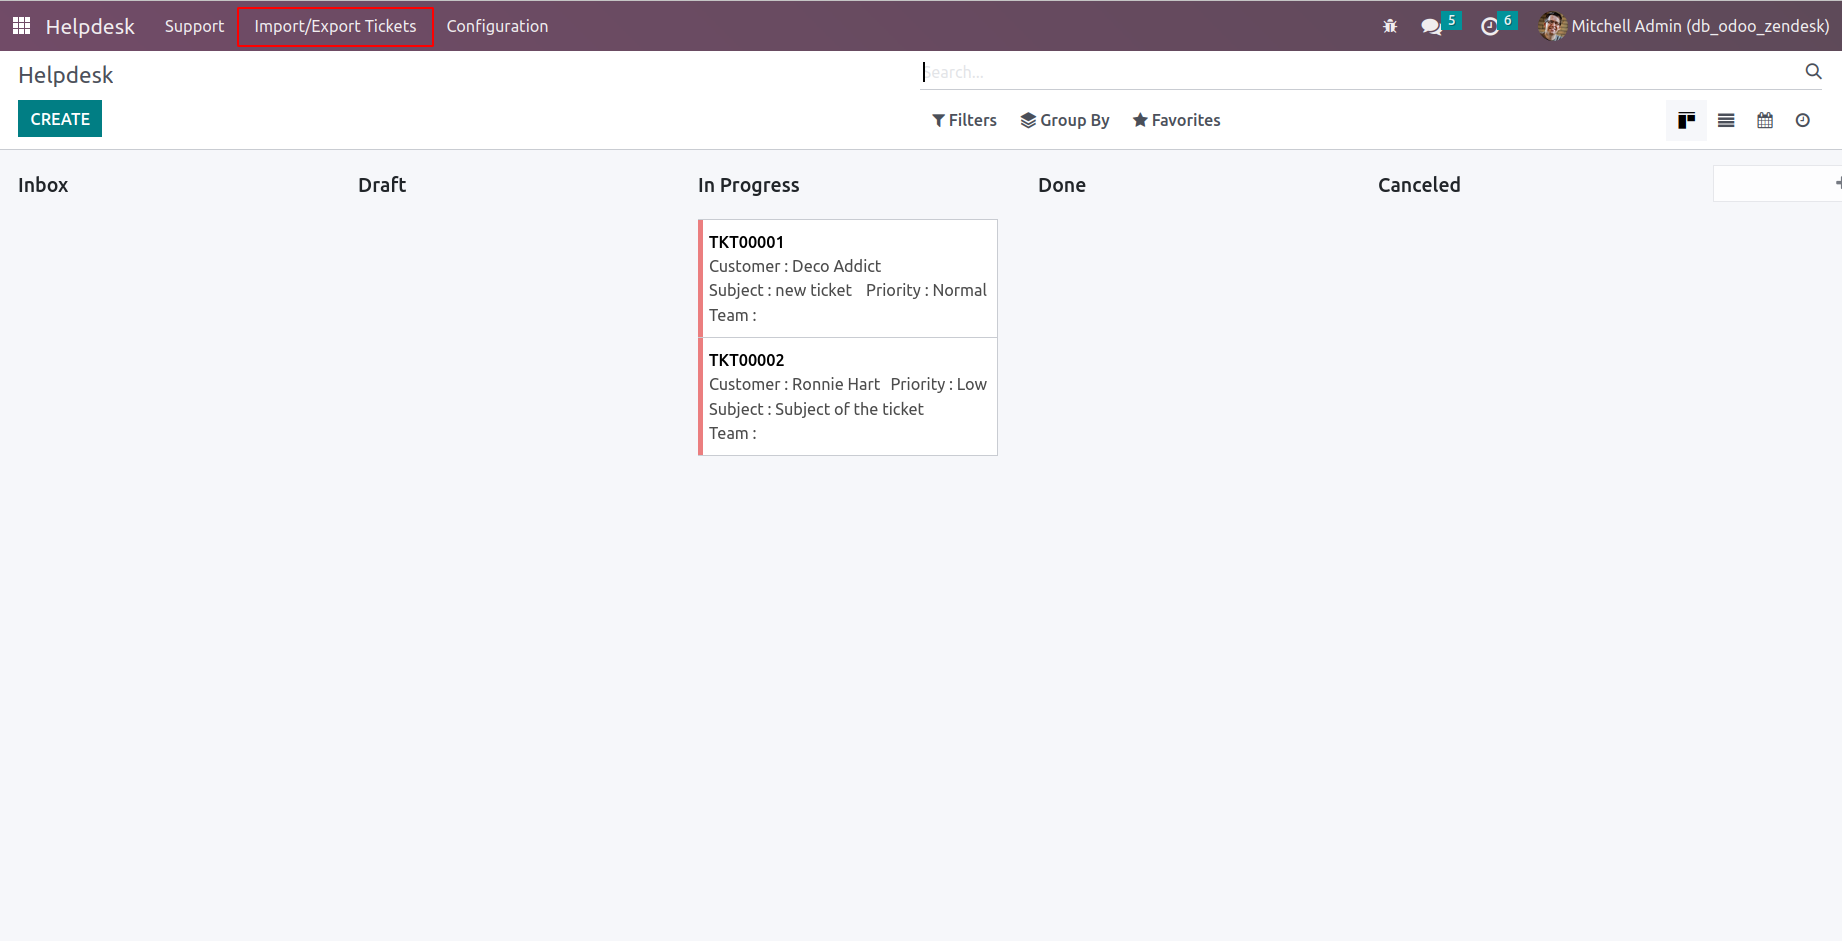Click the Create button
The height and width of the screenshot is (941, 1842).
tap(60, 119)
